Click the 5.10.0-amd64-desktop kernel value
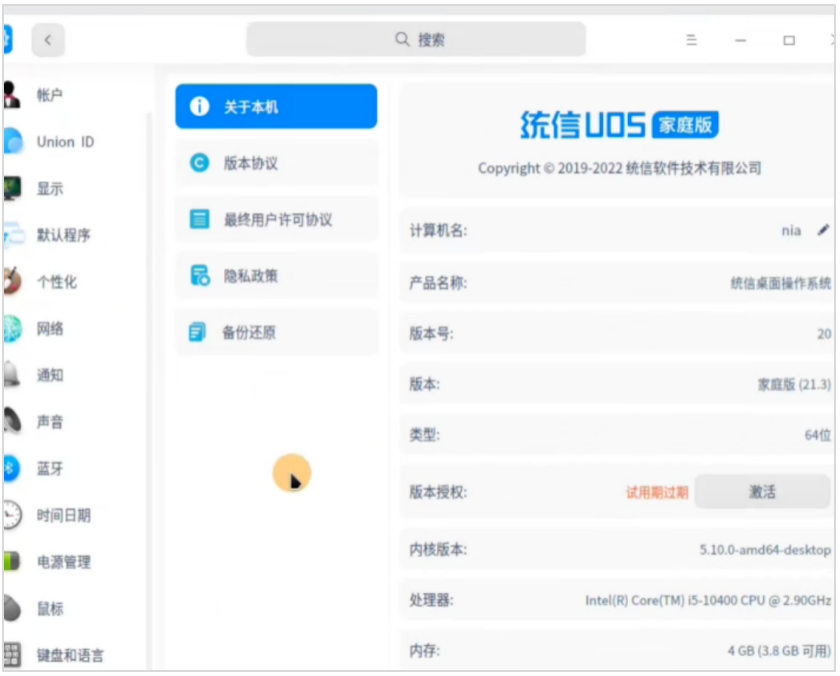 (765, 550)
